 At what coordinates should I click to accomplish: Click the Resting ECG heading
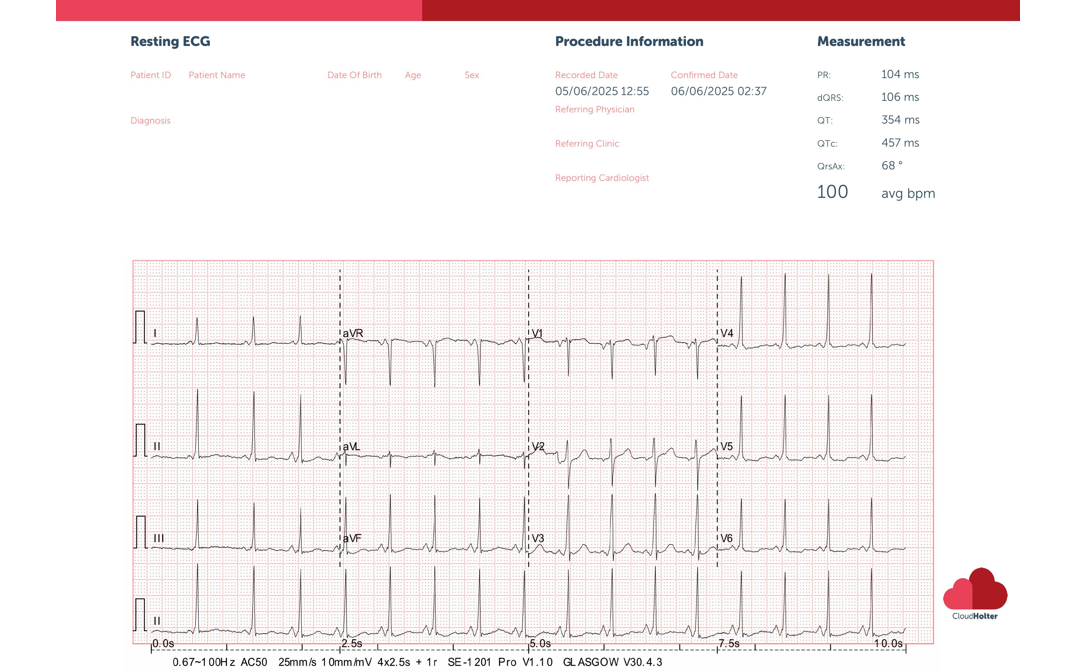coord(170,41)
